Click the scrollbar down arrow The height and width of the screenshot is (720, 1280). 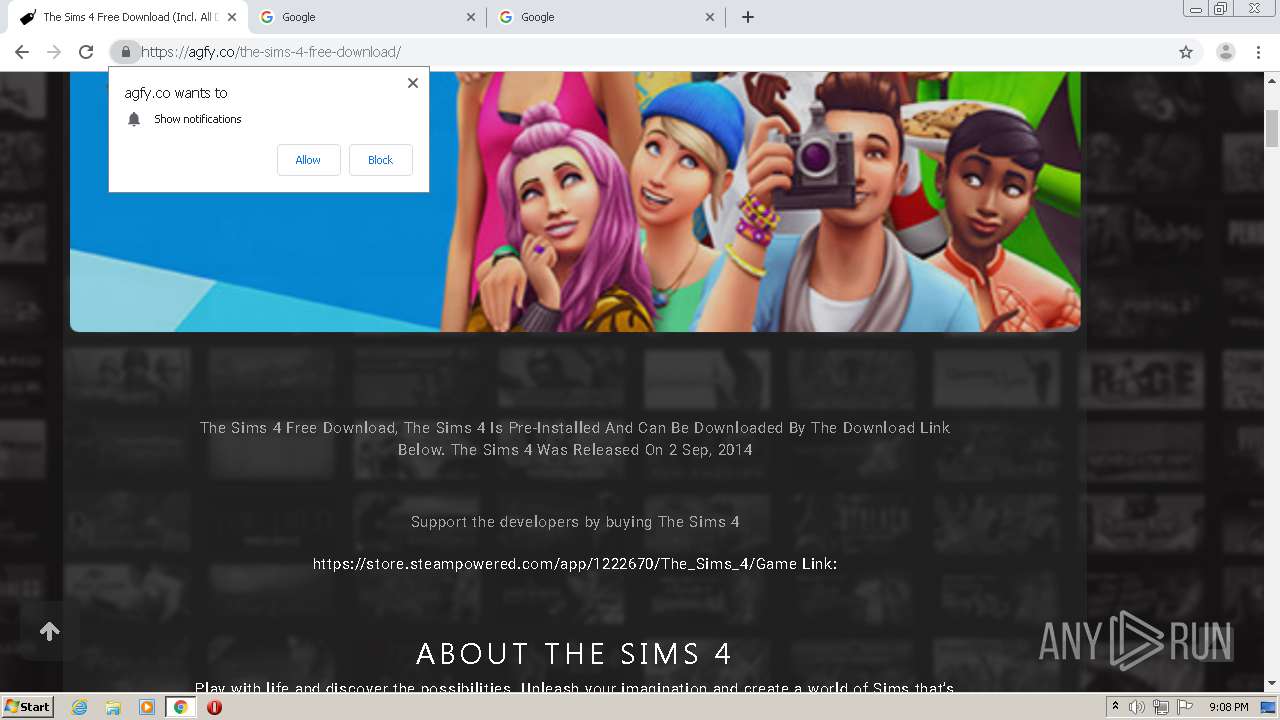[1272, 684]
